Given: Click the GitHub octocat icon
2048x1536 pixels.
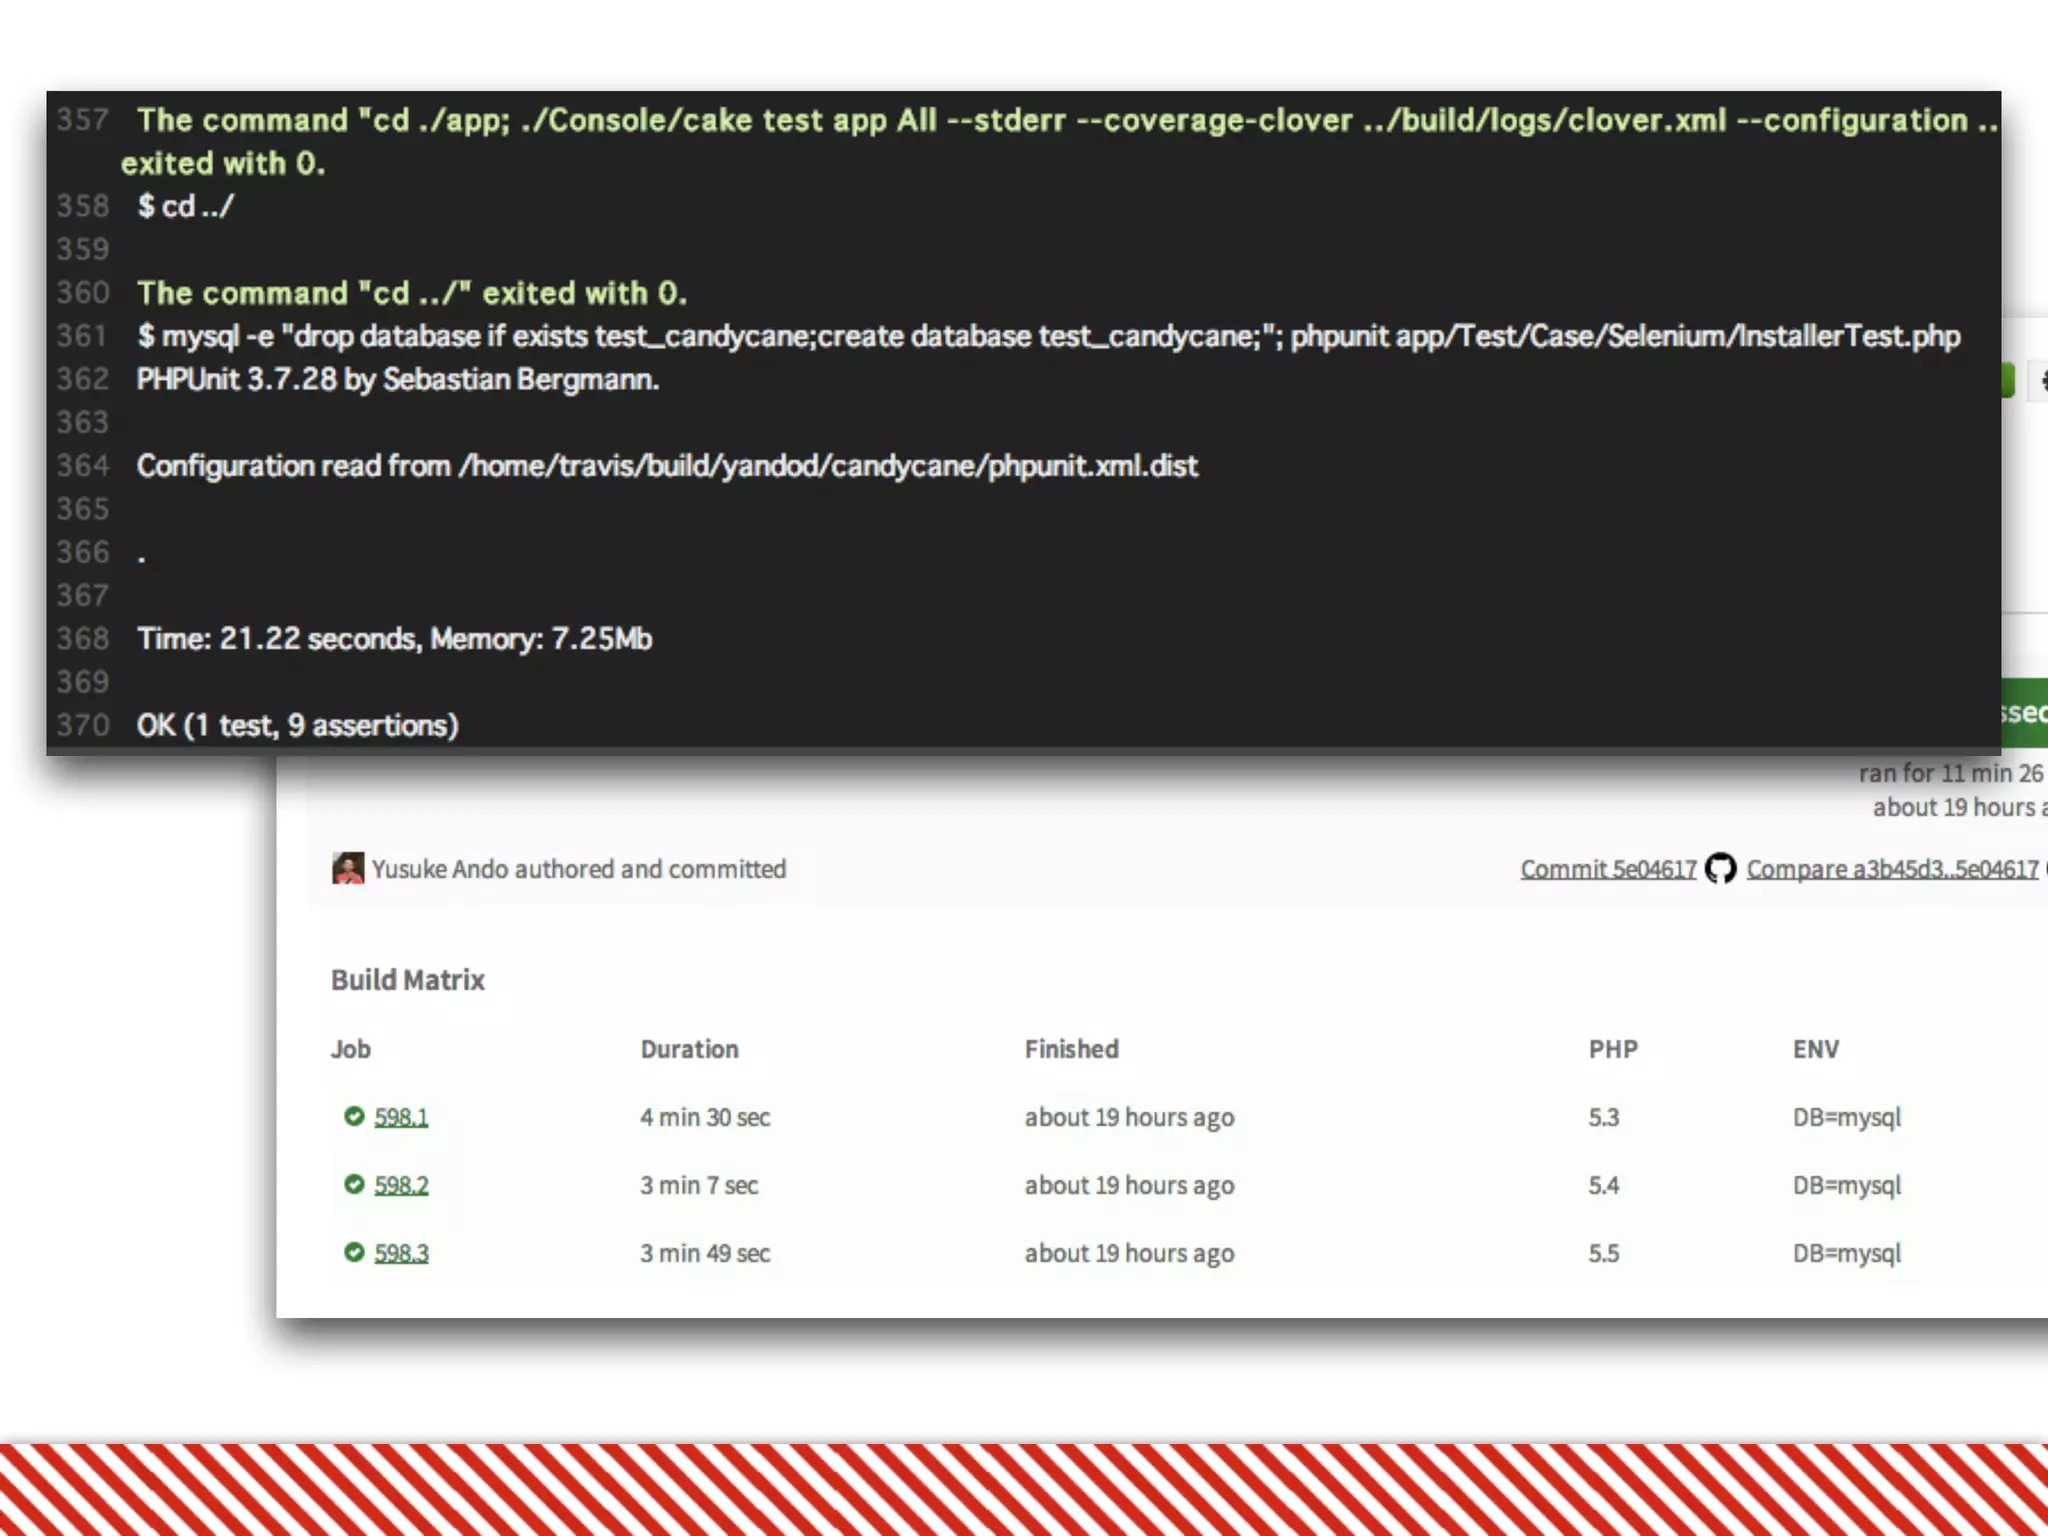Looking at the screenshot, I should 1720,868.
